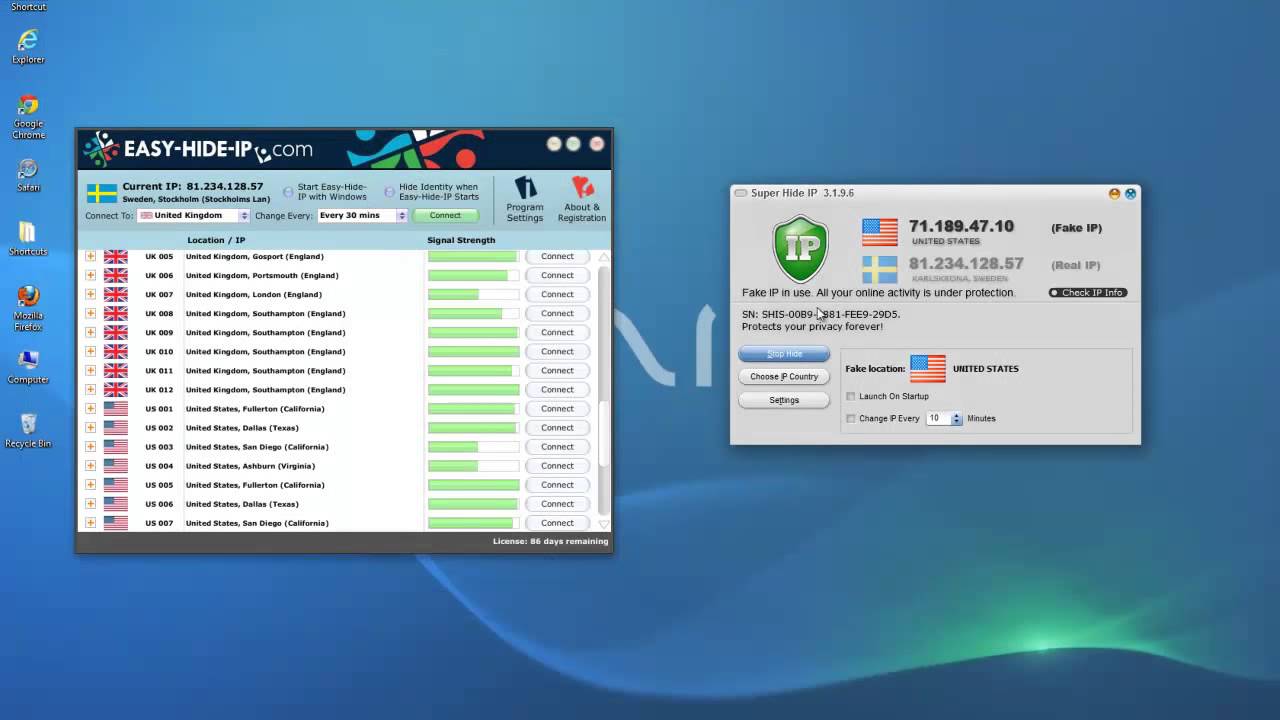Open the Recycle Bin desktop icon
The image size is (1280, 720).
(x=28, y=430)
